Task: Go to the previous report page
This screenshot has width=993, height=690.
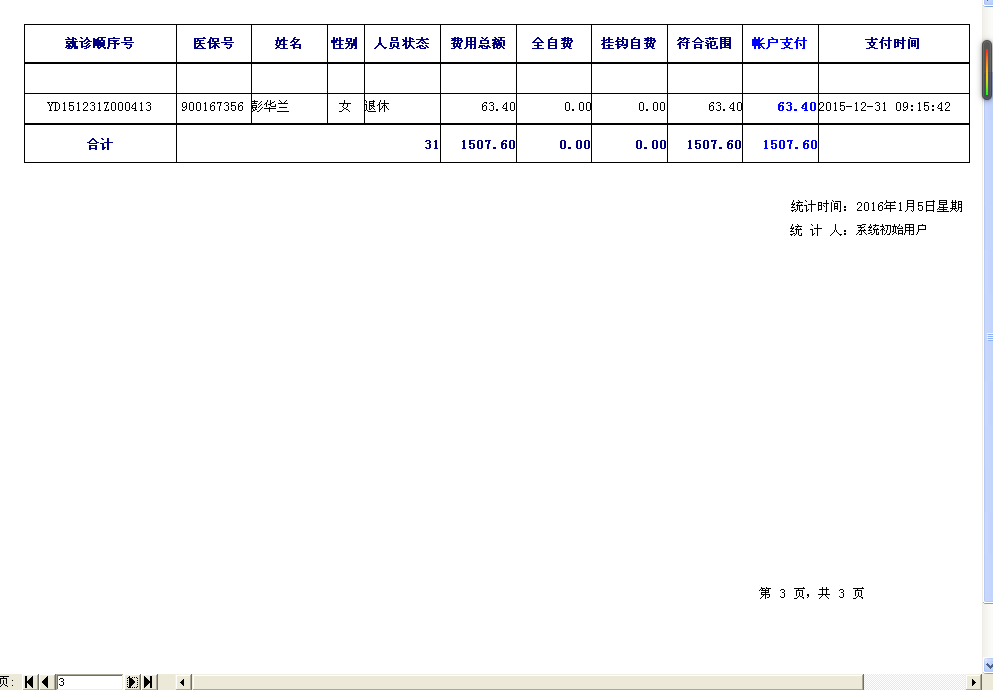Action: [45, 682]
